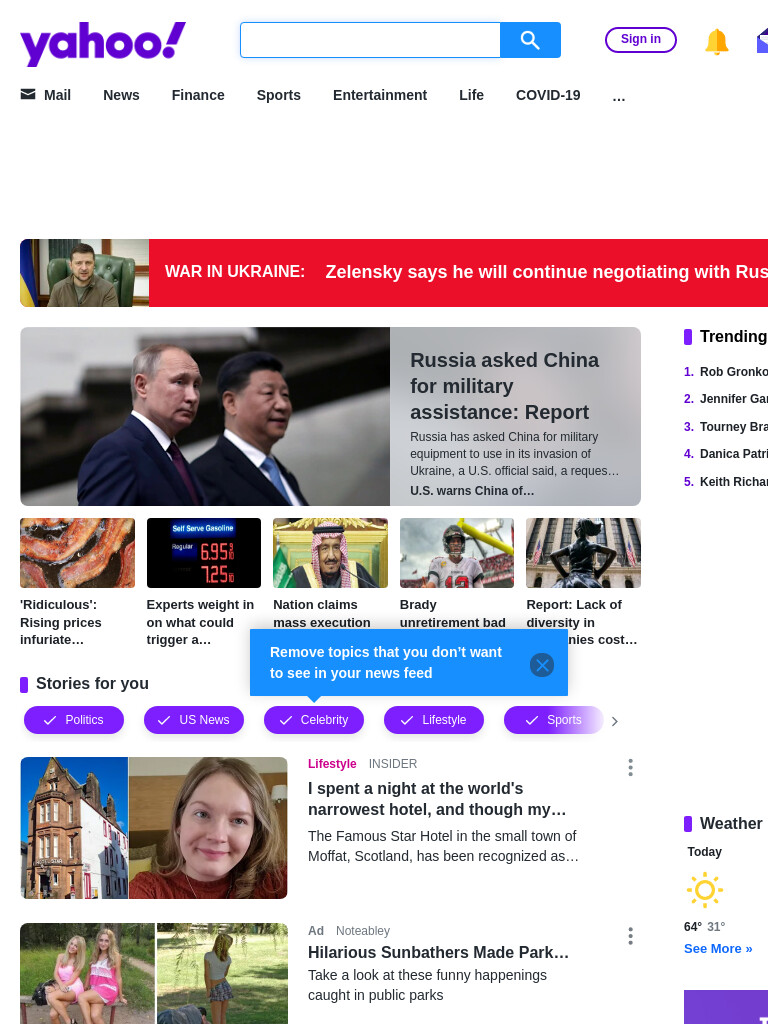The height and width of the screenshot is (1024, 768).
Task: Open See More weather link
Action: (718, 948)
